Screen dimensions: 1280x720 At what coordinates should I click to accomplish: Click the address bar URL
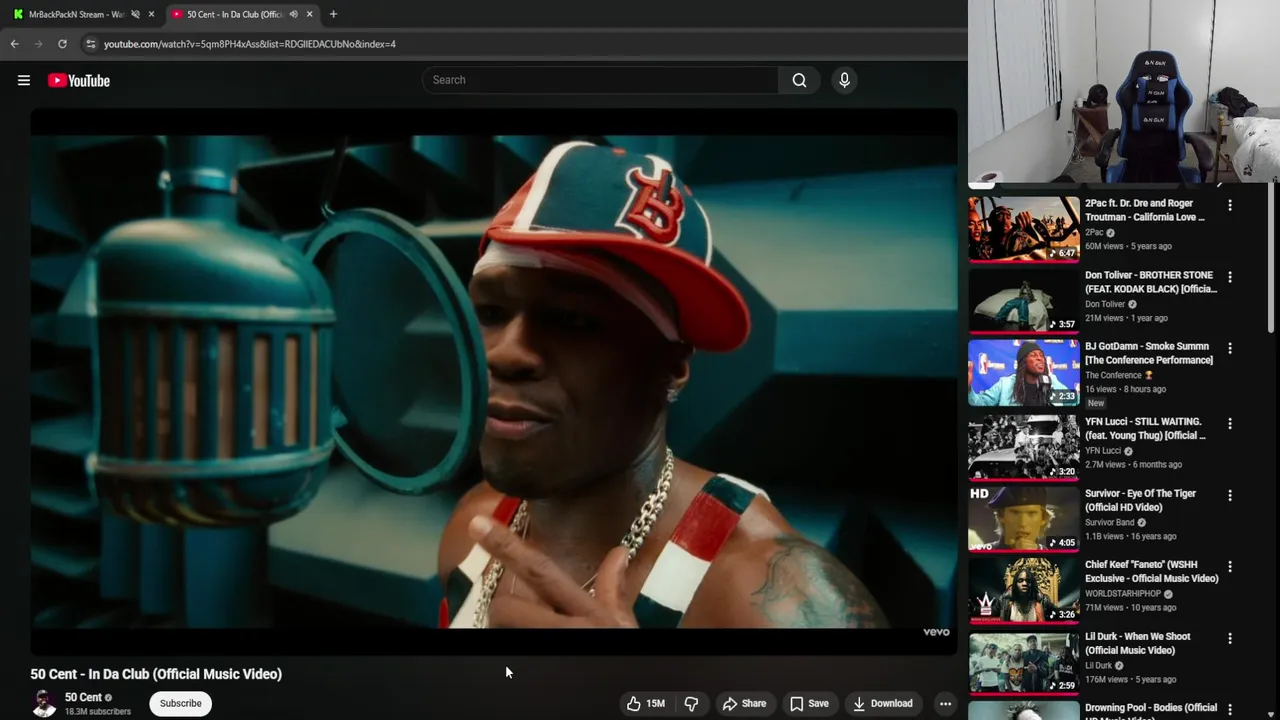tap(250, 44)
